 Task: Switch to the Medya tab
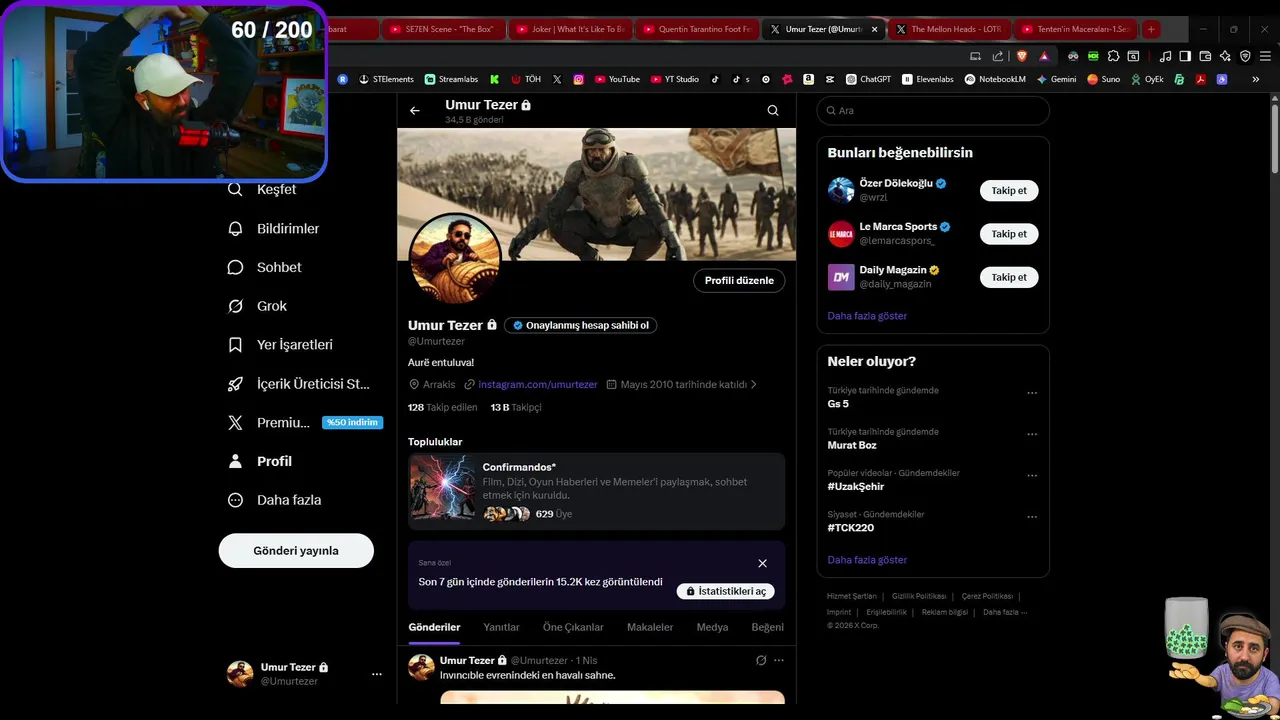[x=712, y=627]
